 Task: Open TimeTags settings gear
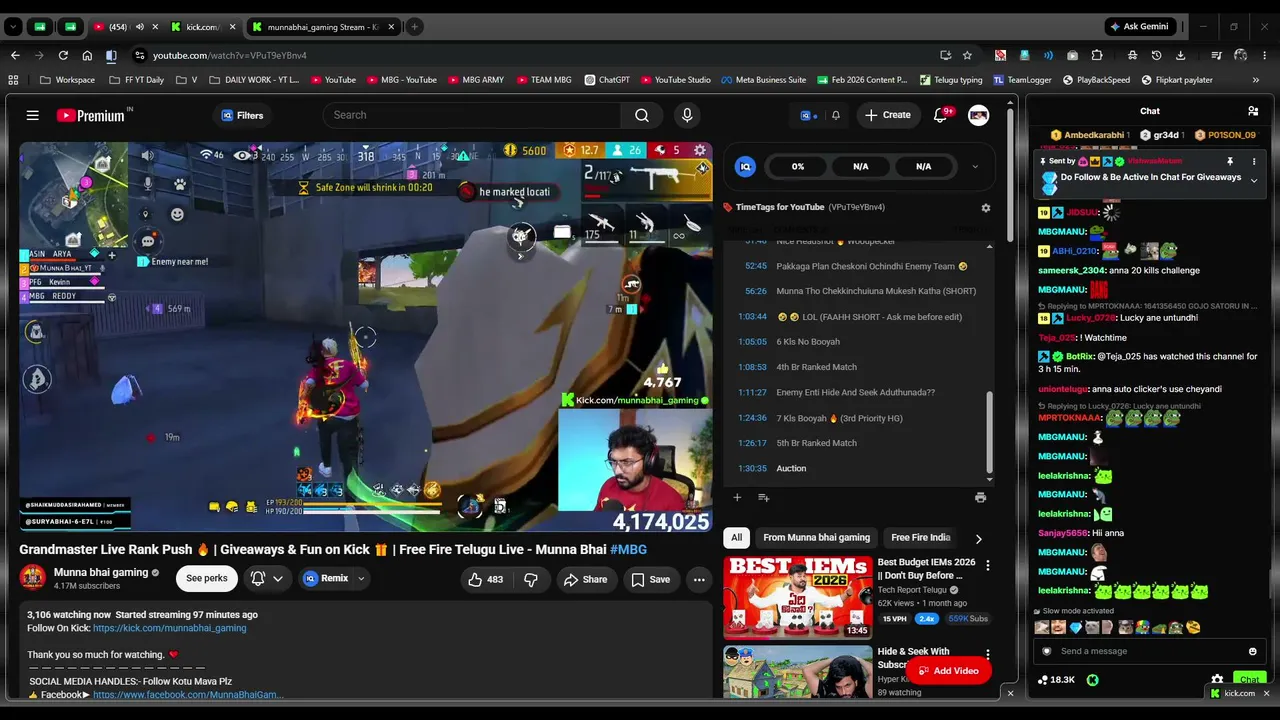tap(986, 207)
